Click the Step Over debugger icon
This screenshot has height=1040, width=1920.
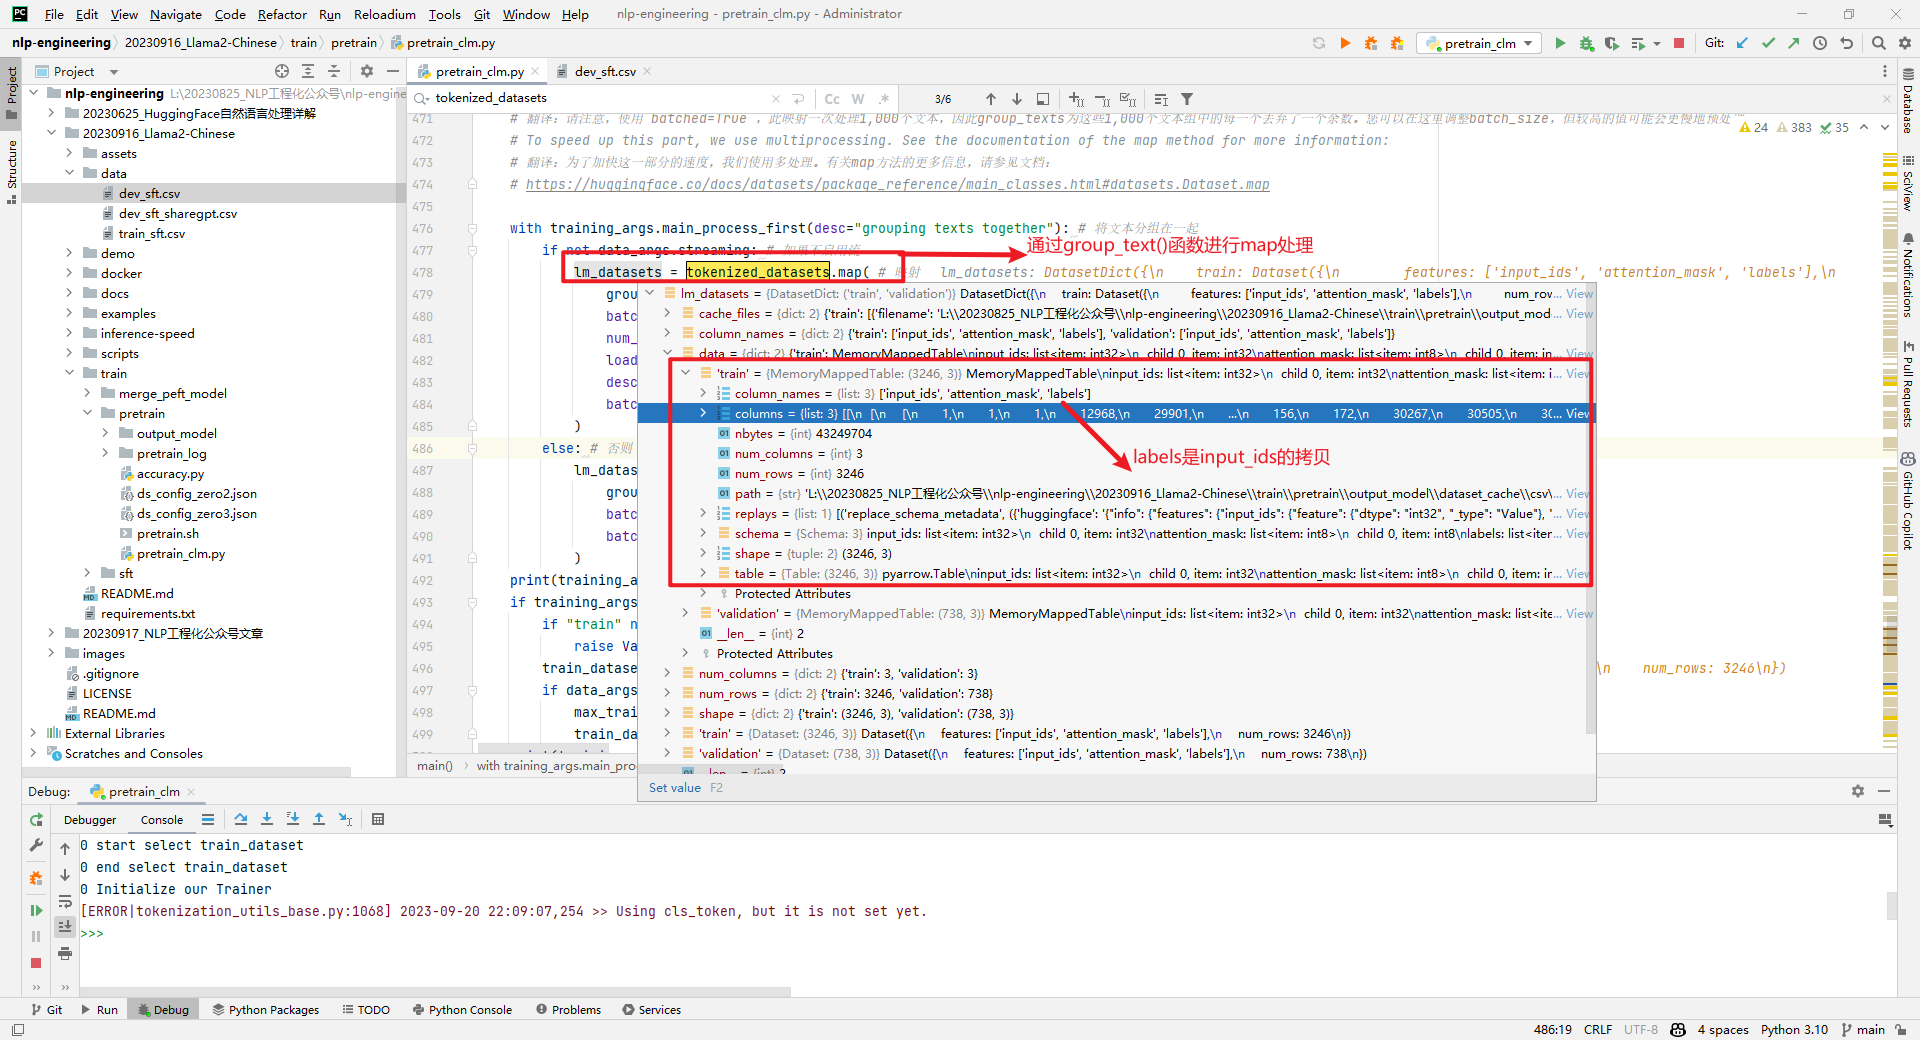241,819
